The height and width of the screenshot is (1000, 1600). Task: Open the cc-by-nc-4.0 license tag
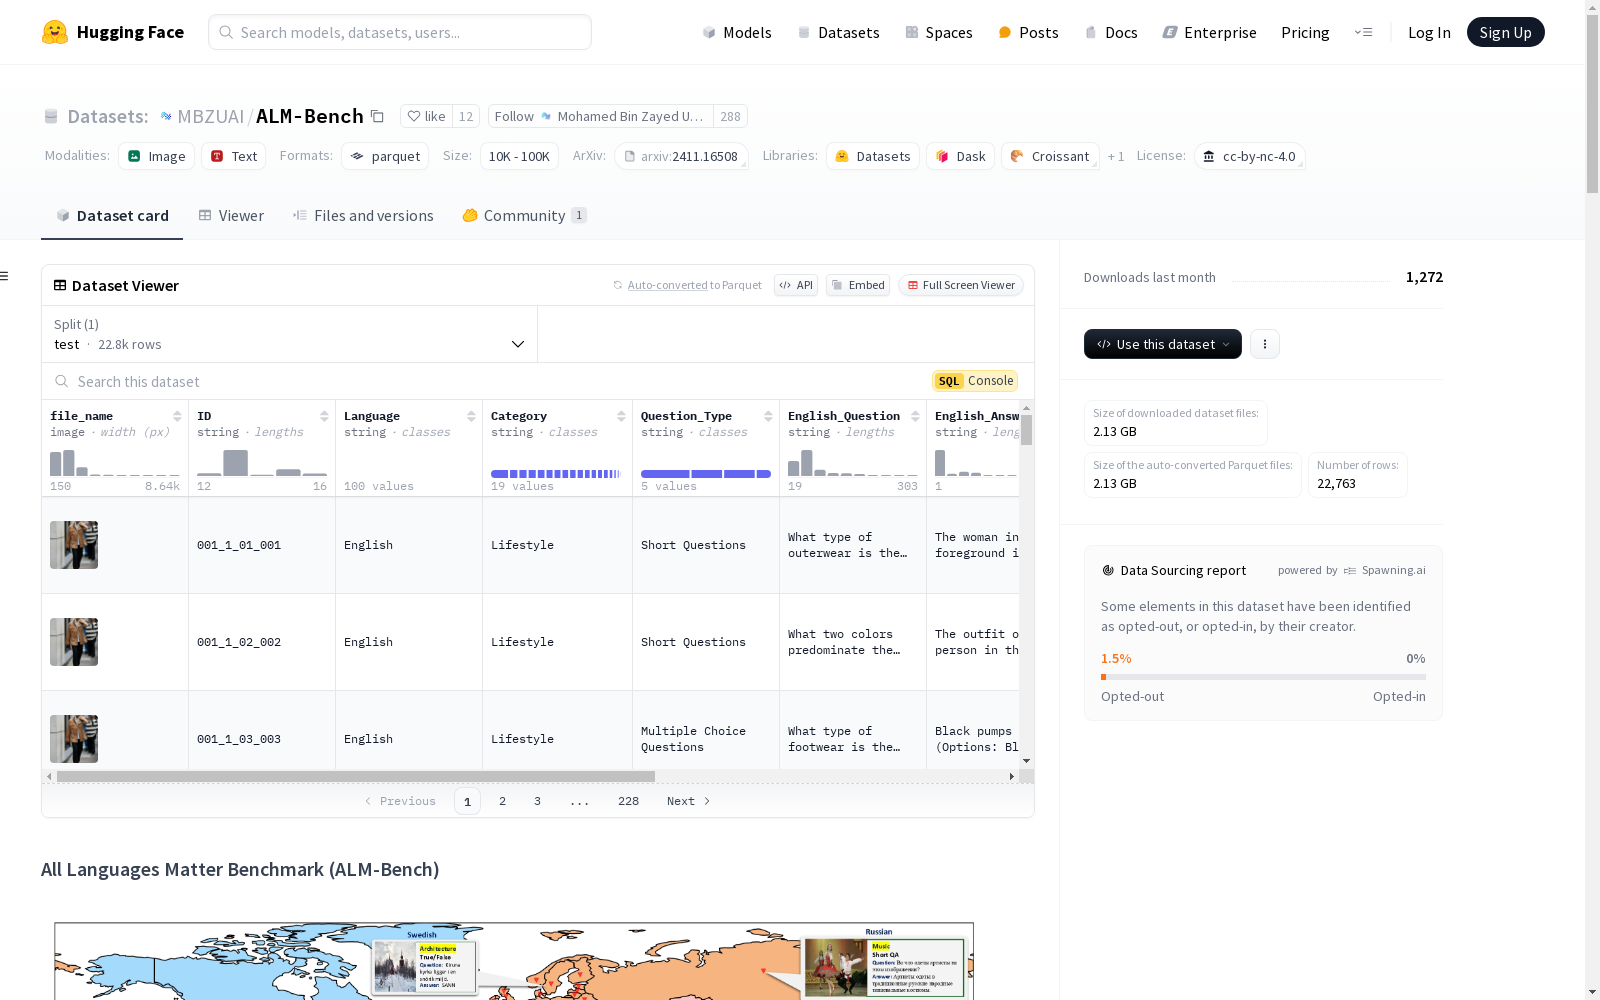point(1250,156)
